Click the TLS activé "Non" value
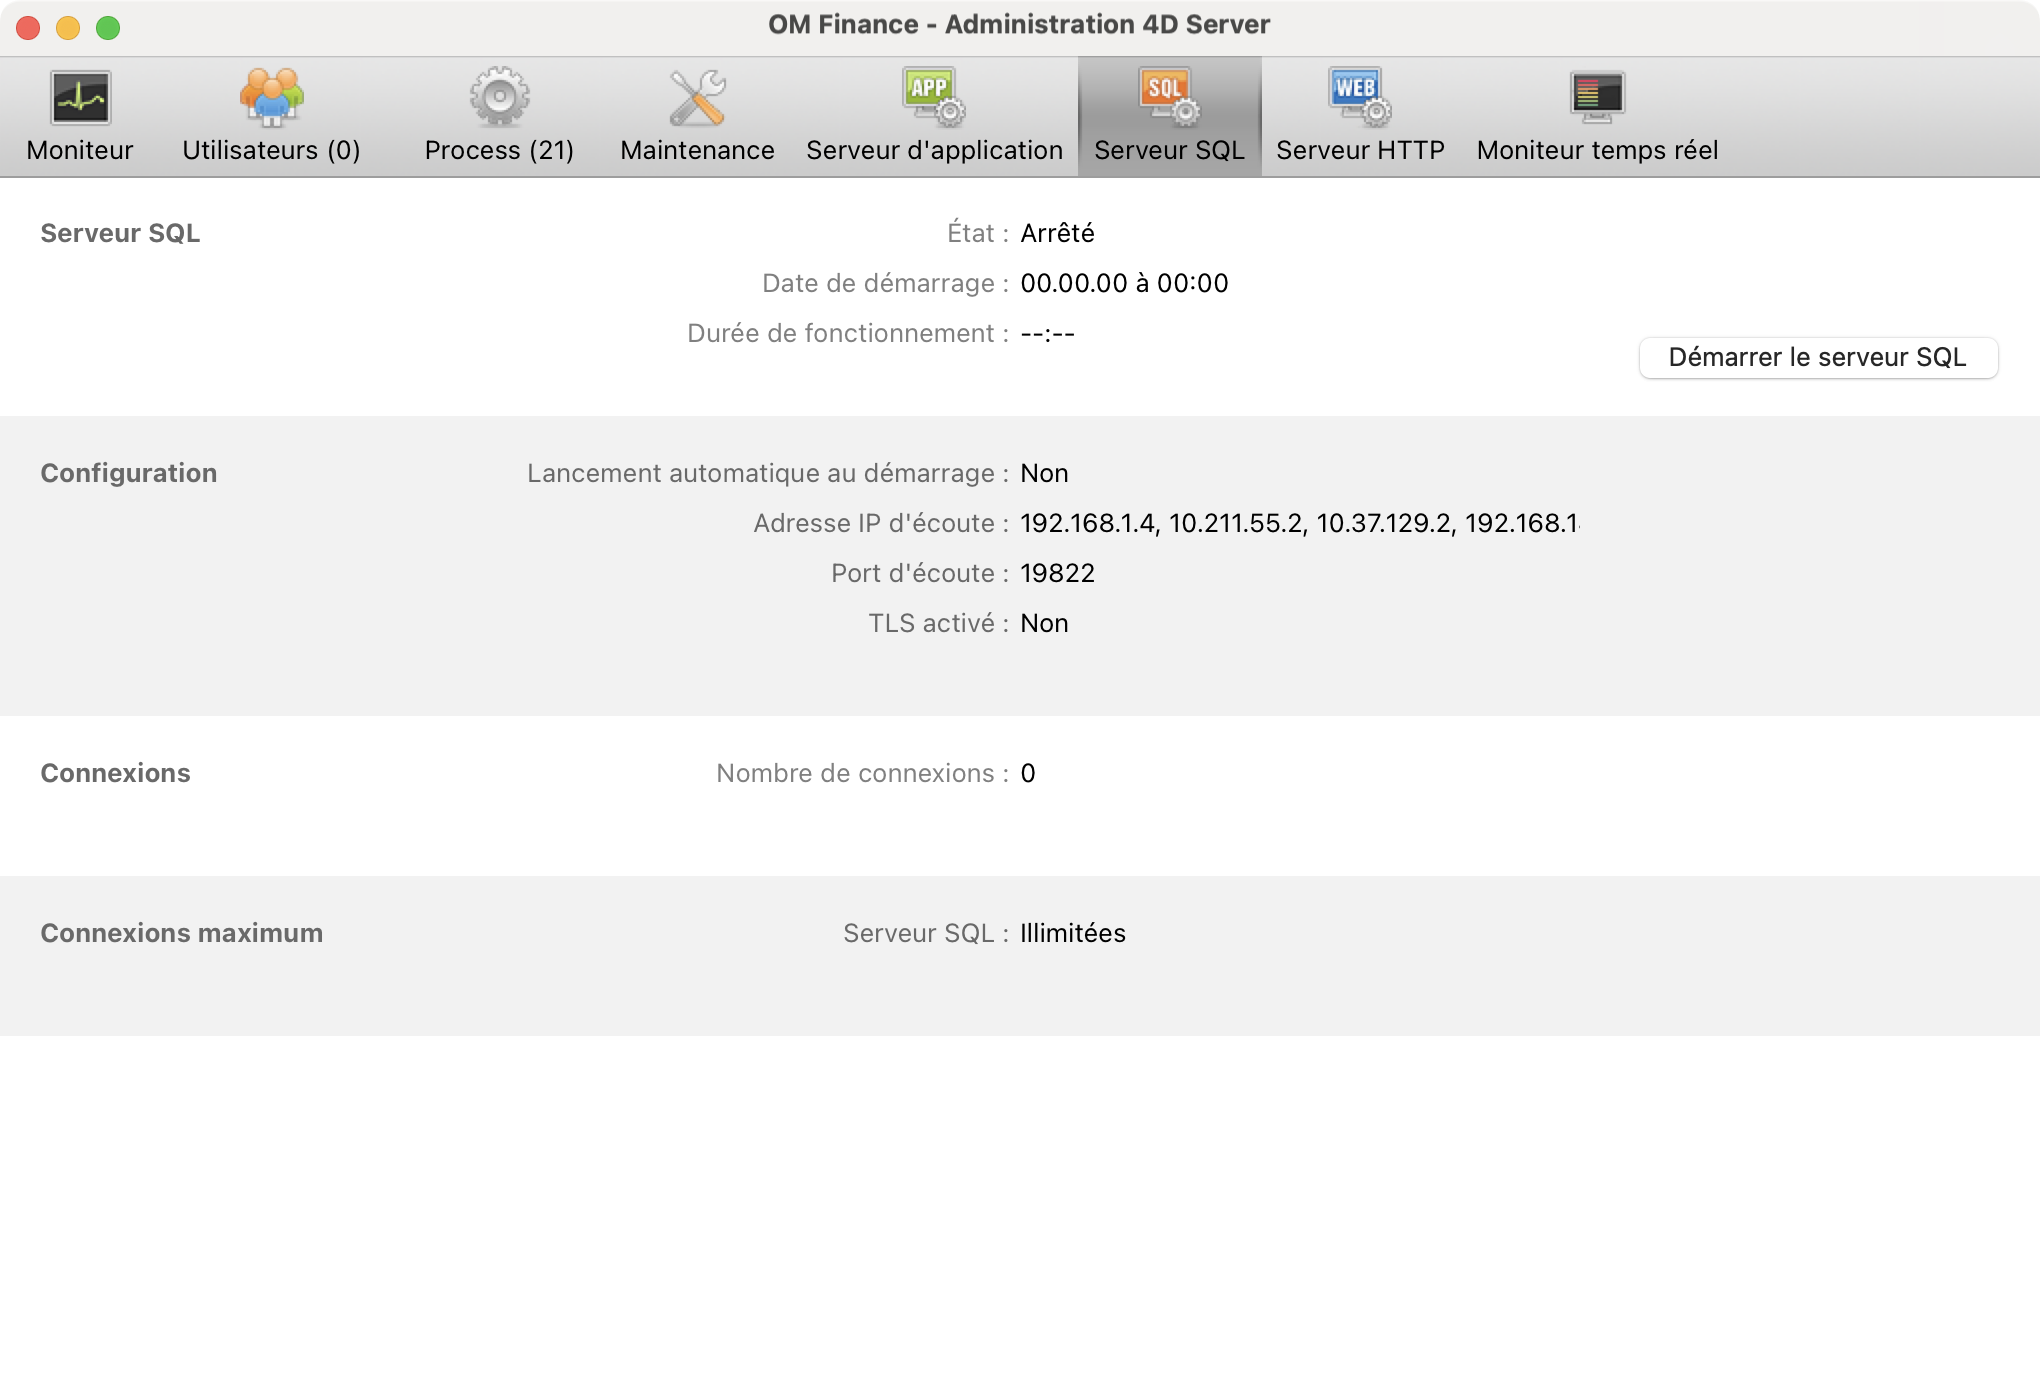The image size is (2040, 1376). [x=1044, y=623]
